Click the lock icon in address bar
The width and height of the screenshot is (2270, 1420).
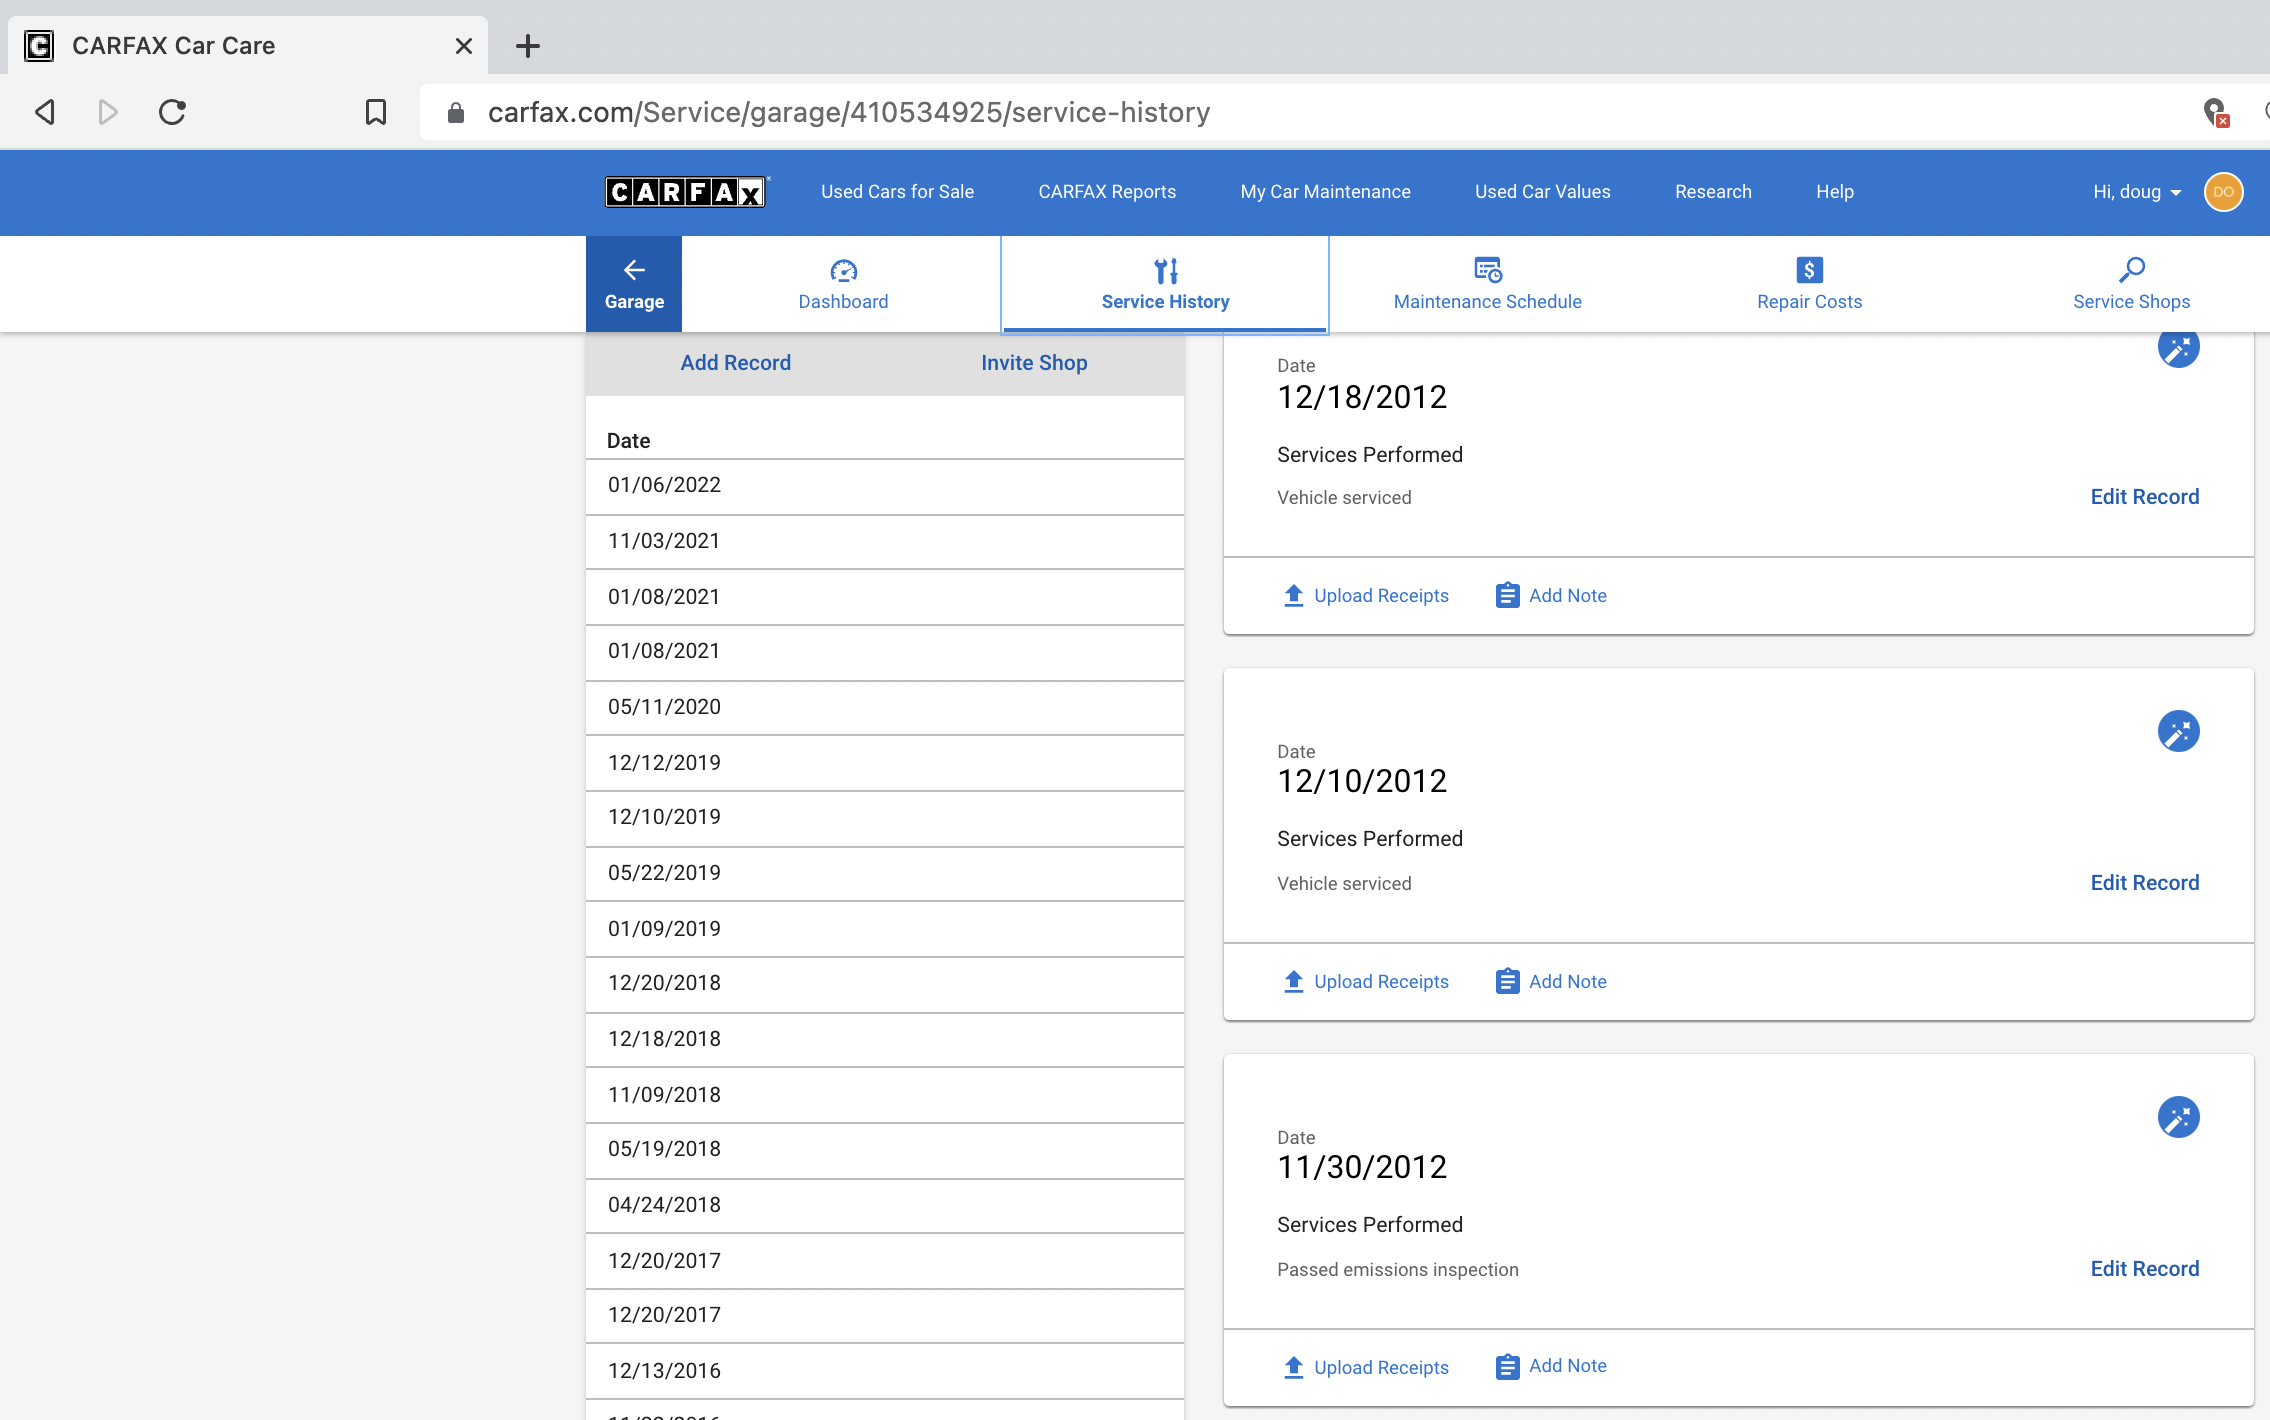(456, 113)
